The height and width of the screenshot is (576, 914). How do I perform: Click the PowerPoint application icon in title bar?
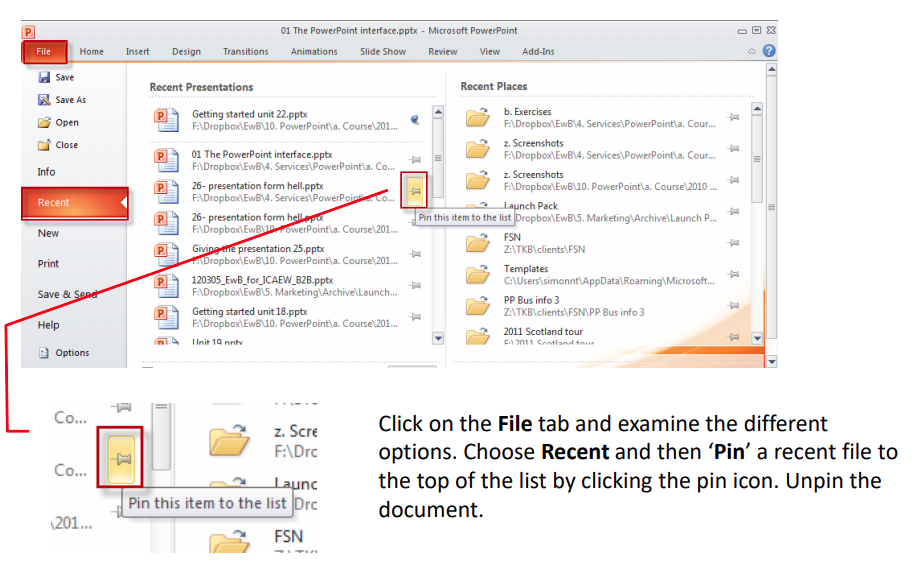(28, 32)
